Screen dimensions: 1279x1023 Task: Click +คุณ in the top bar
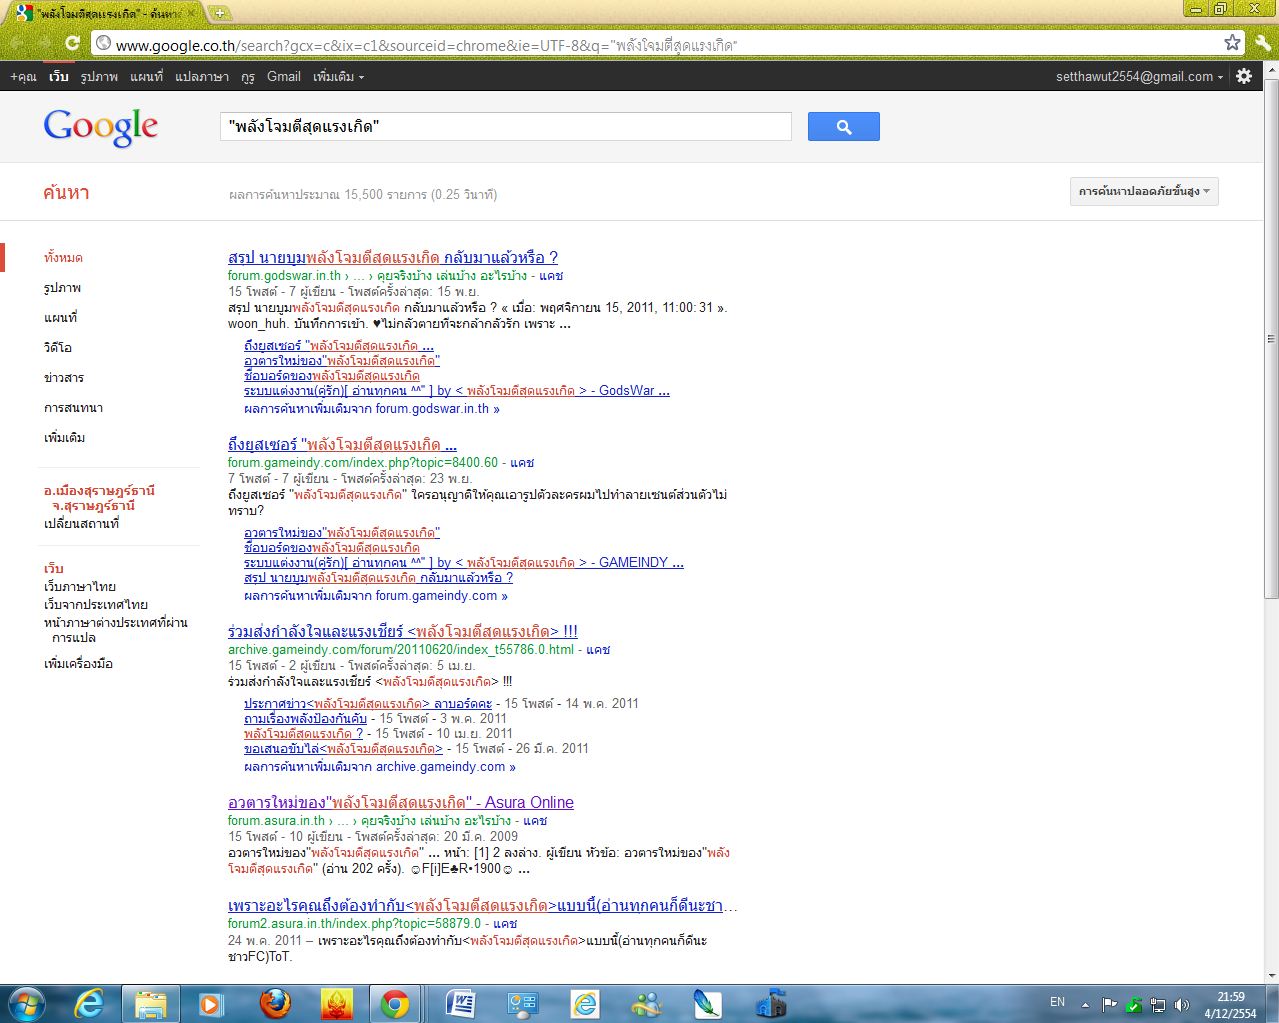pos(23,76)
